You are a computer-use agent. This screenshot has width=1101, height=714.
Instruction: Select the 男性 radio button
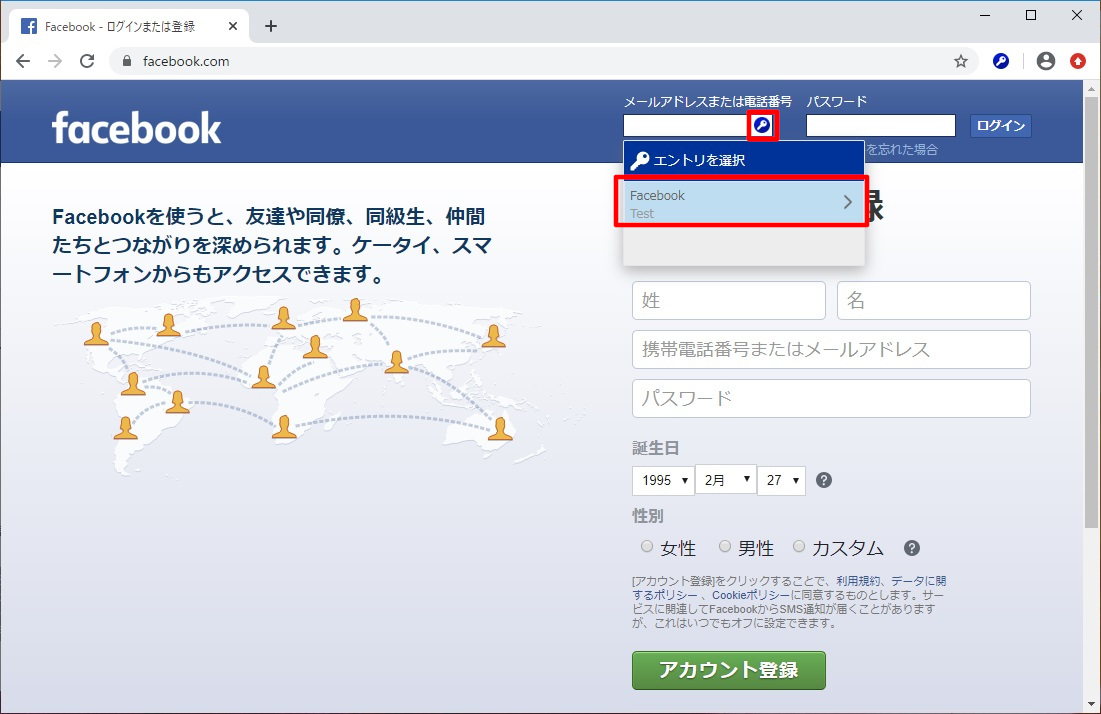(725, 547)
